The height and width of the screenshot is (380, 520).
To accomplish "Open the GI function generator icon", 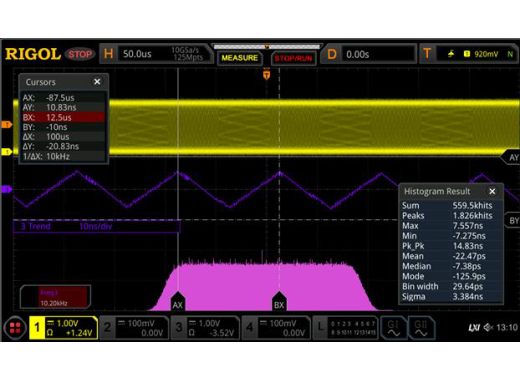I will coord(393,328).
